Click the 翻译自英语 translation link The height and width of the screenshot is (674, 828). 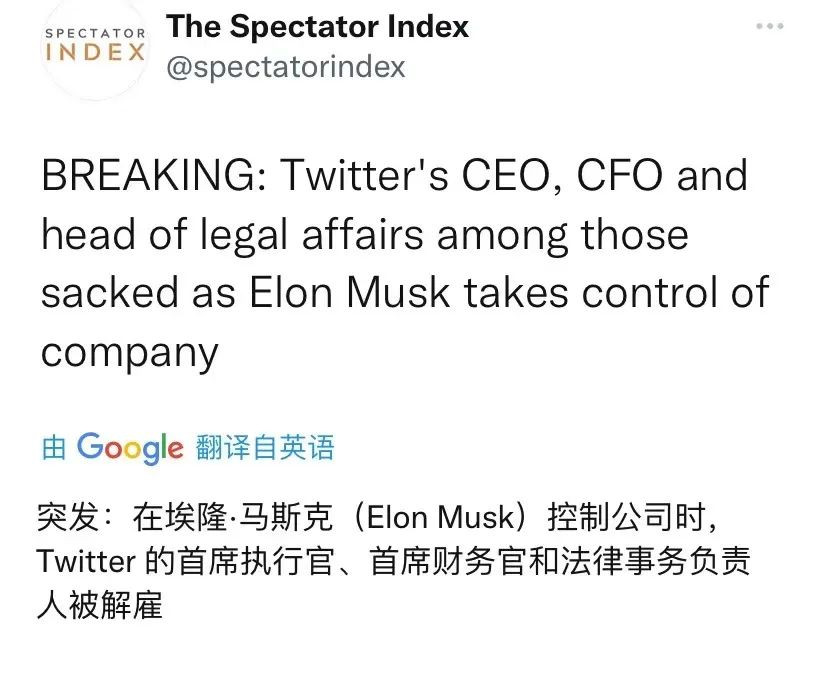[x=265, y=447]
